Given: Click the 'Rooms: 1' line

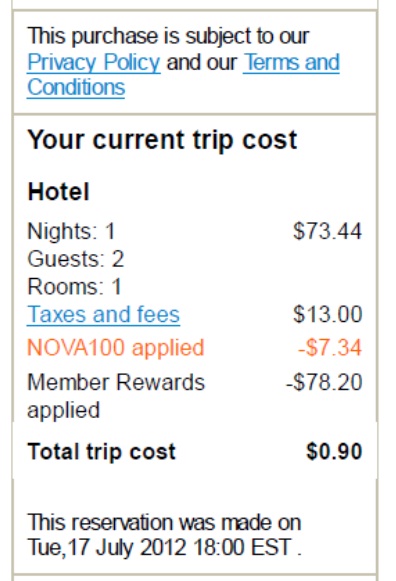Looking at the screenshot, I should tap(74, 287).
